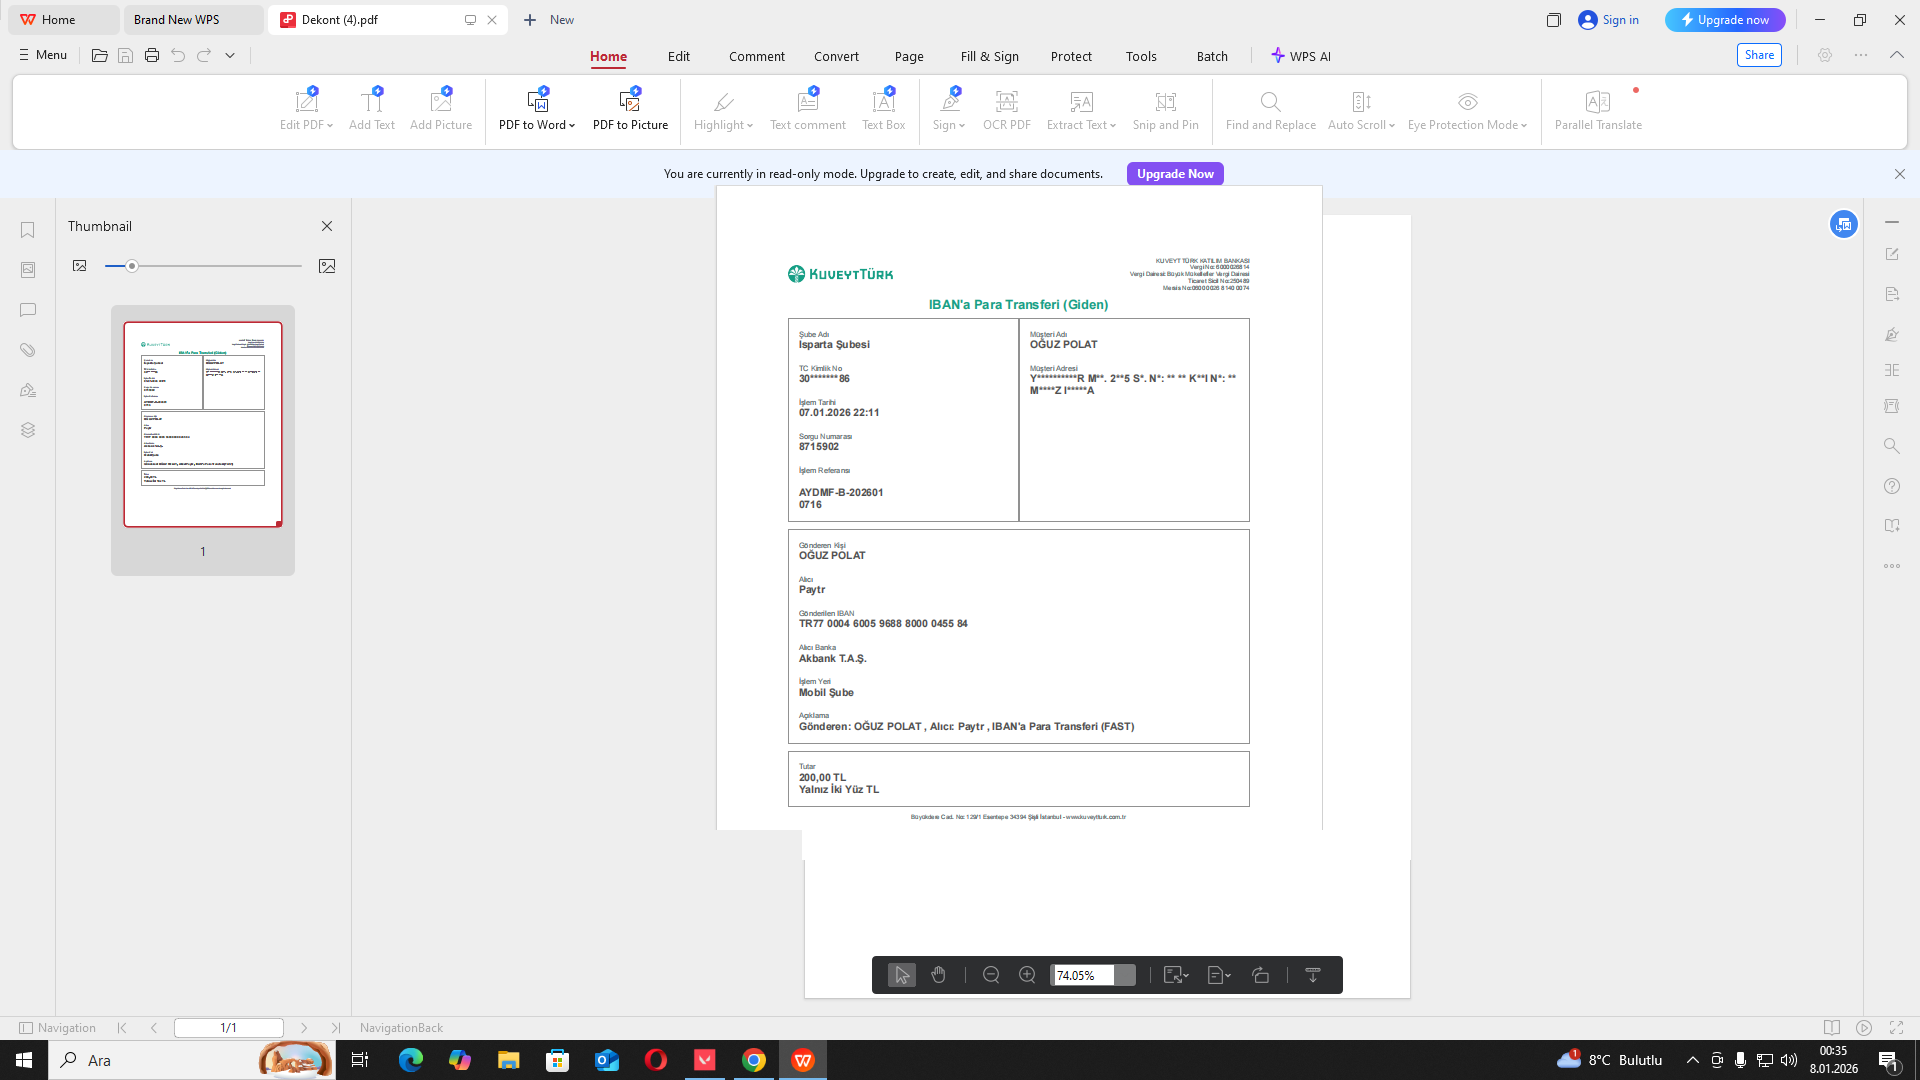Viewport: 1920px width, 1080px height.
Task: Click the zoom in magnifier icon
Action: tap(1027, 975)
